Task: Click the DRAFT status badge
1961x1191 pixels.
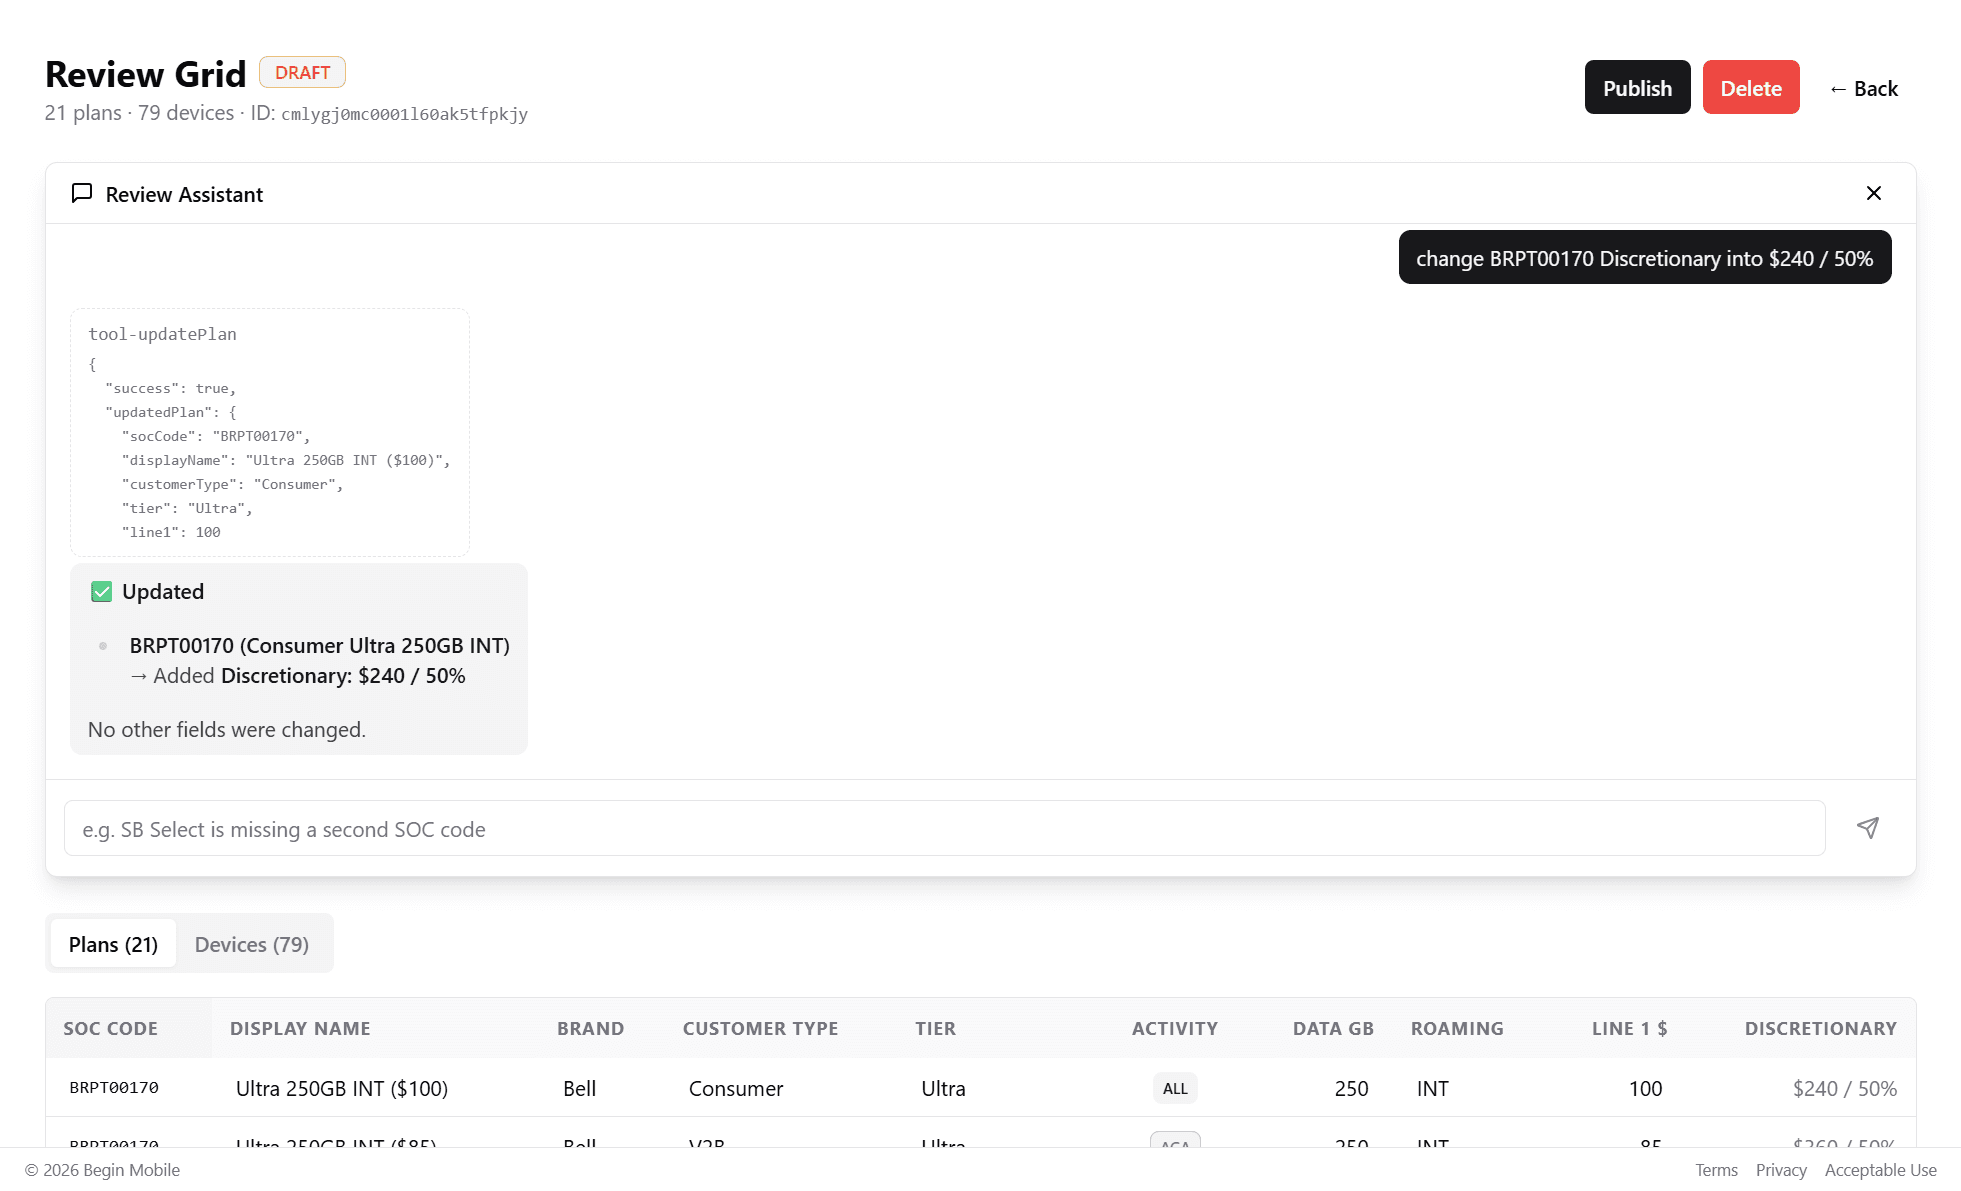Action: (302, 71)
